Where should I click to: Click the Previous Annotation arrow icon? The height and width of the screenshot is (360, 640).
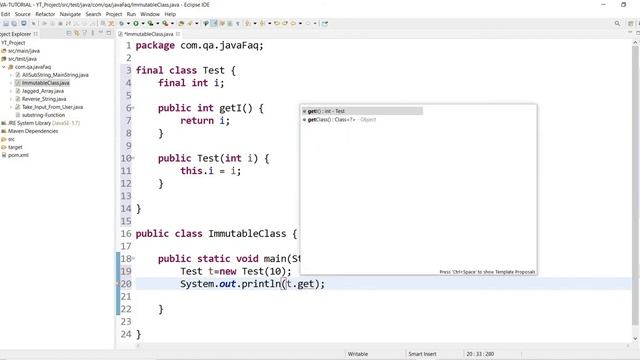(262, 23)
